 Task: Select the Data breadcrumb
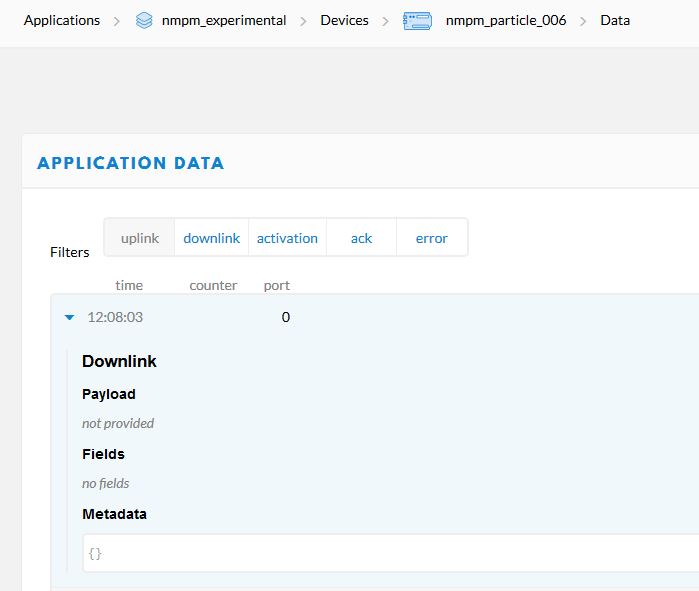coord(615,21)
